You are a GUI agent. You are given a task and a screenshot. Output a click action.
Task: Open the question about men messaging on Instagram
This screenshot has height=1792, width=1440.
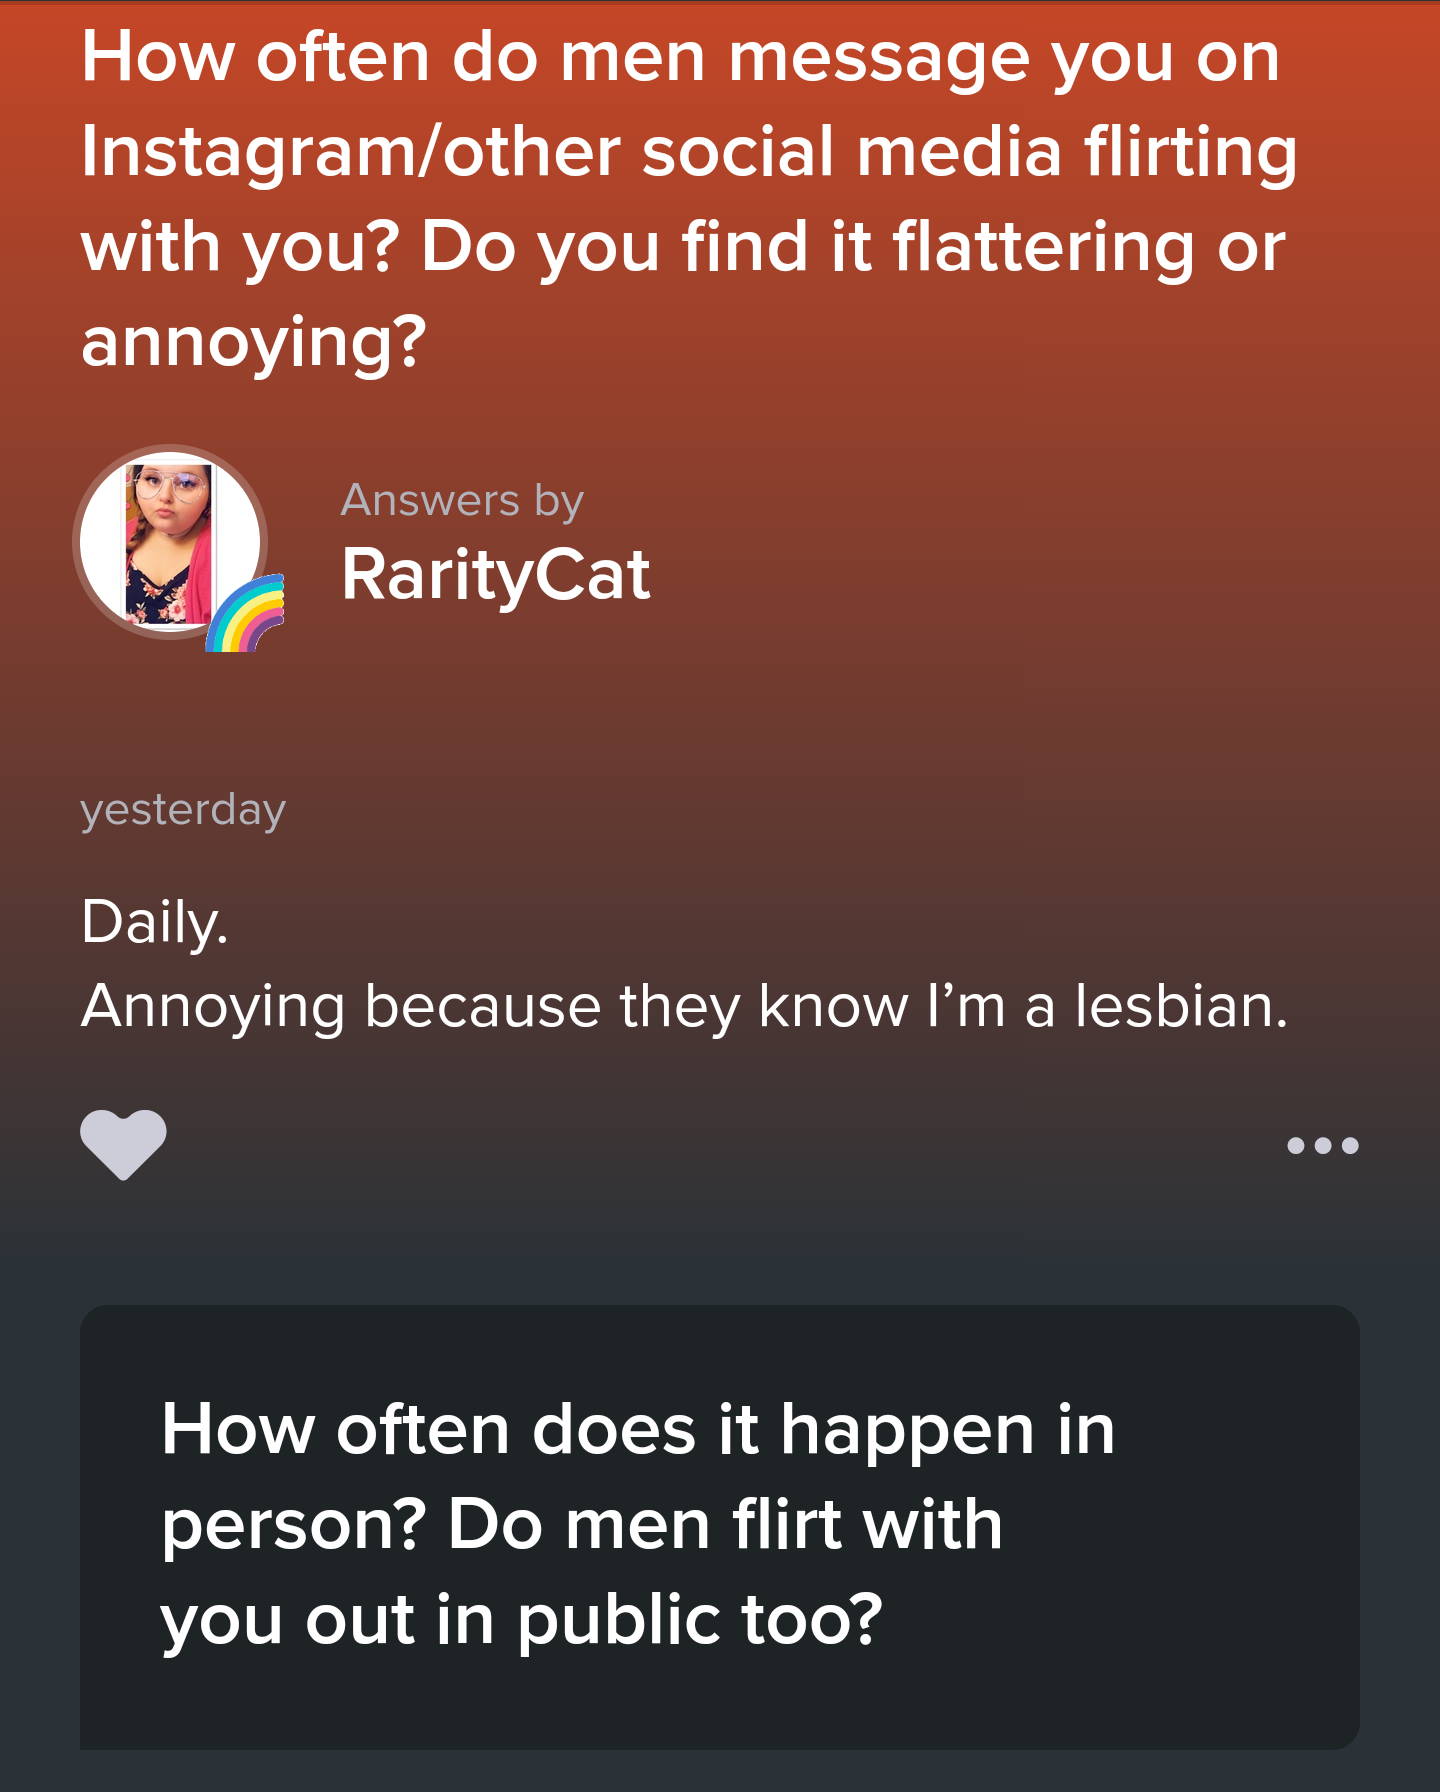[x=689, y=198]
